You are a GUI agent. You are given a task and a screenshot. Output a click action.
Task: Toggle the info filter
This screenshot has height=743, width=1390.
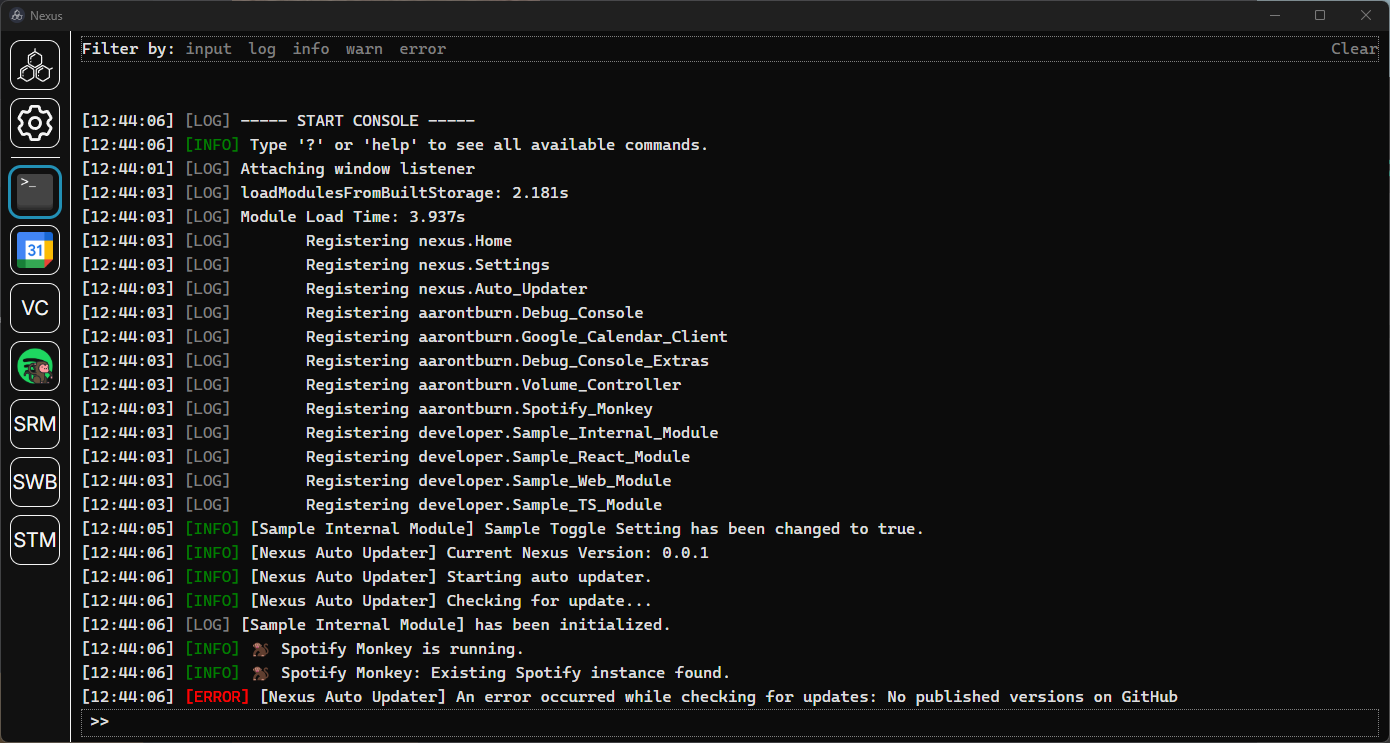point(311,49)
